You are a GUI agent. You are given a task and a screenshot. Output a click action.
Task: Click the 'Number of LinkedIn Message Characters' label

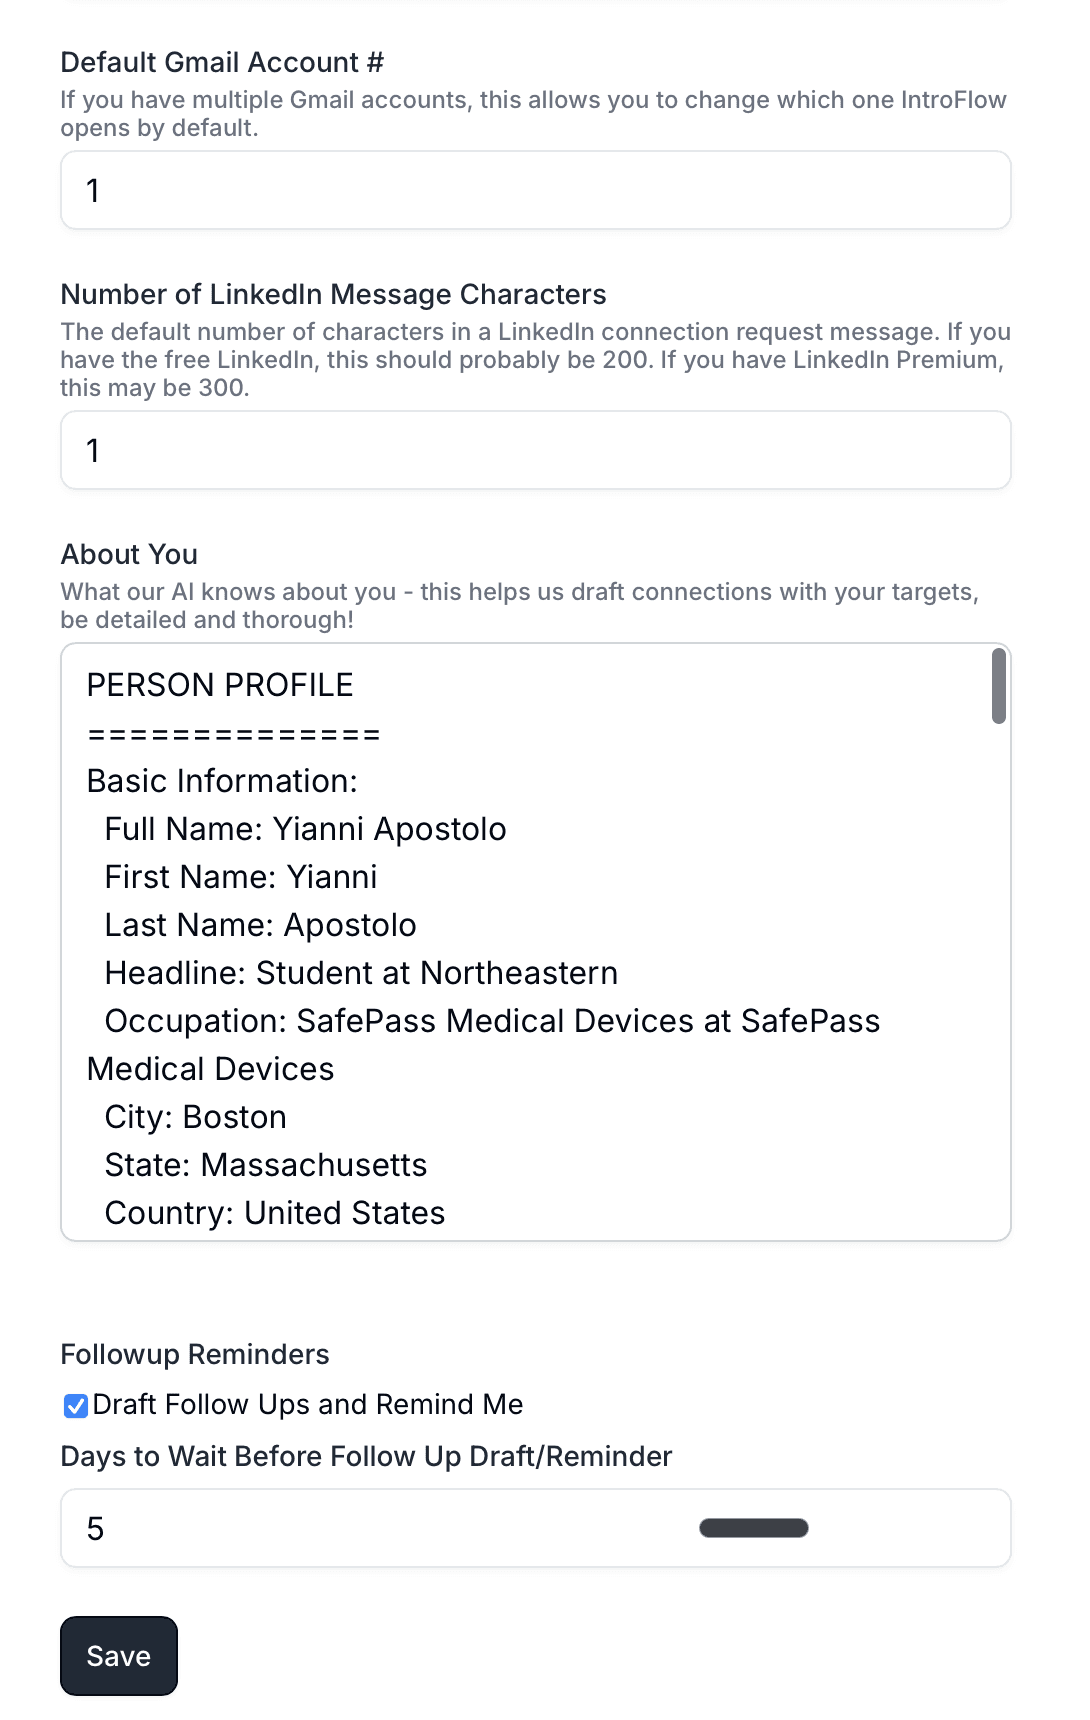(334, 294)
